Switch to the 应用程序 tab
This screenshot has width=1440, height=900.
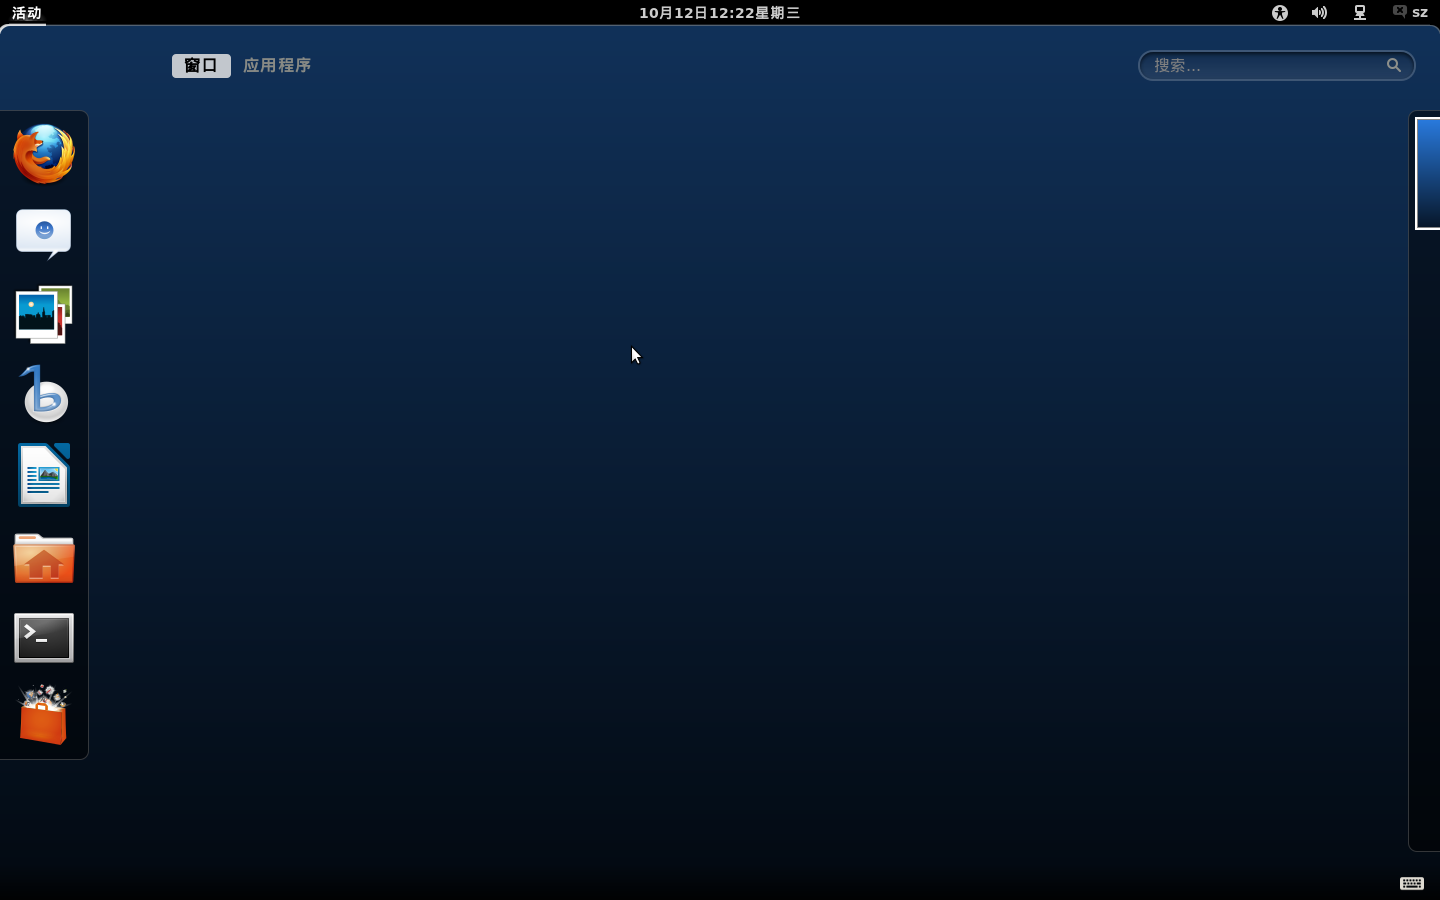tap(277, 65)
